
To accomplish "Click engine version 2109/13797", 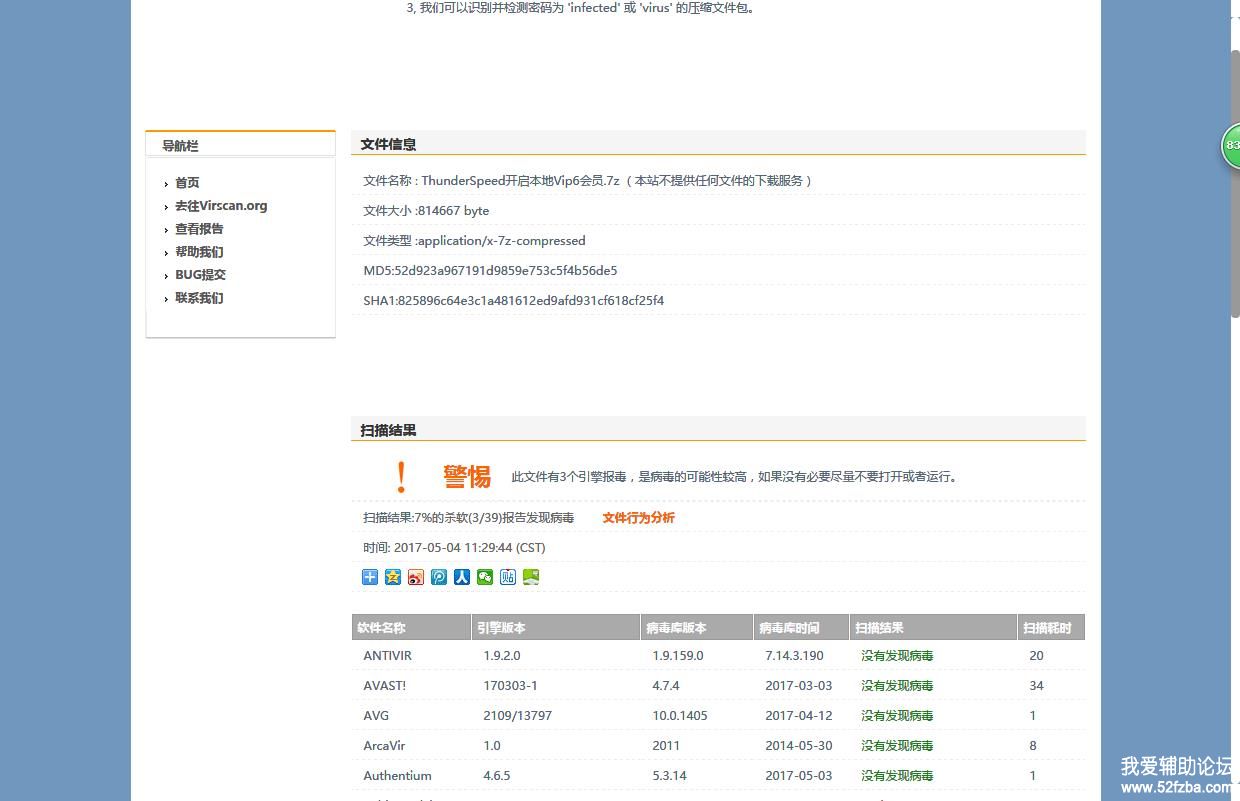I will point(517,716).
